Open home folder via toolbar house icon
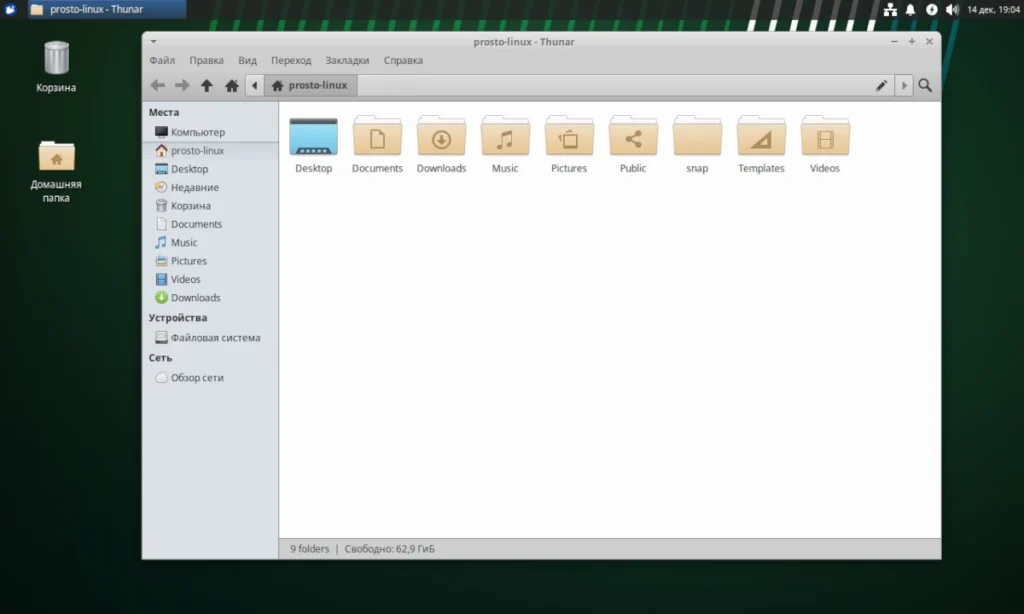 [x=231, y=85]
